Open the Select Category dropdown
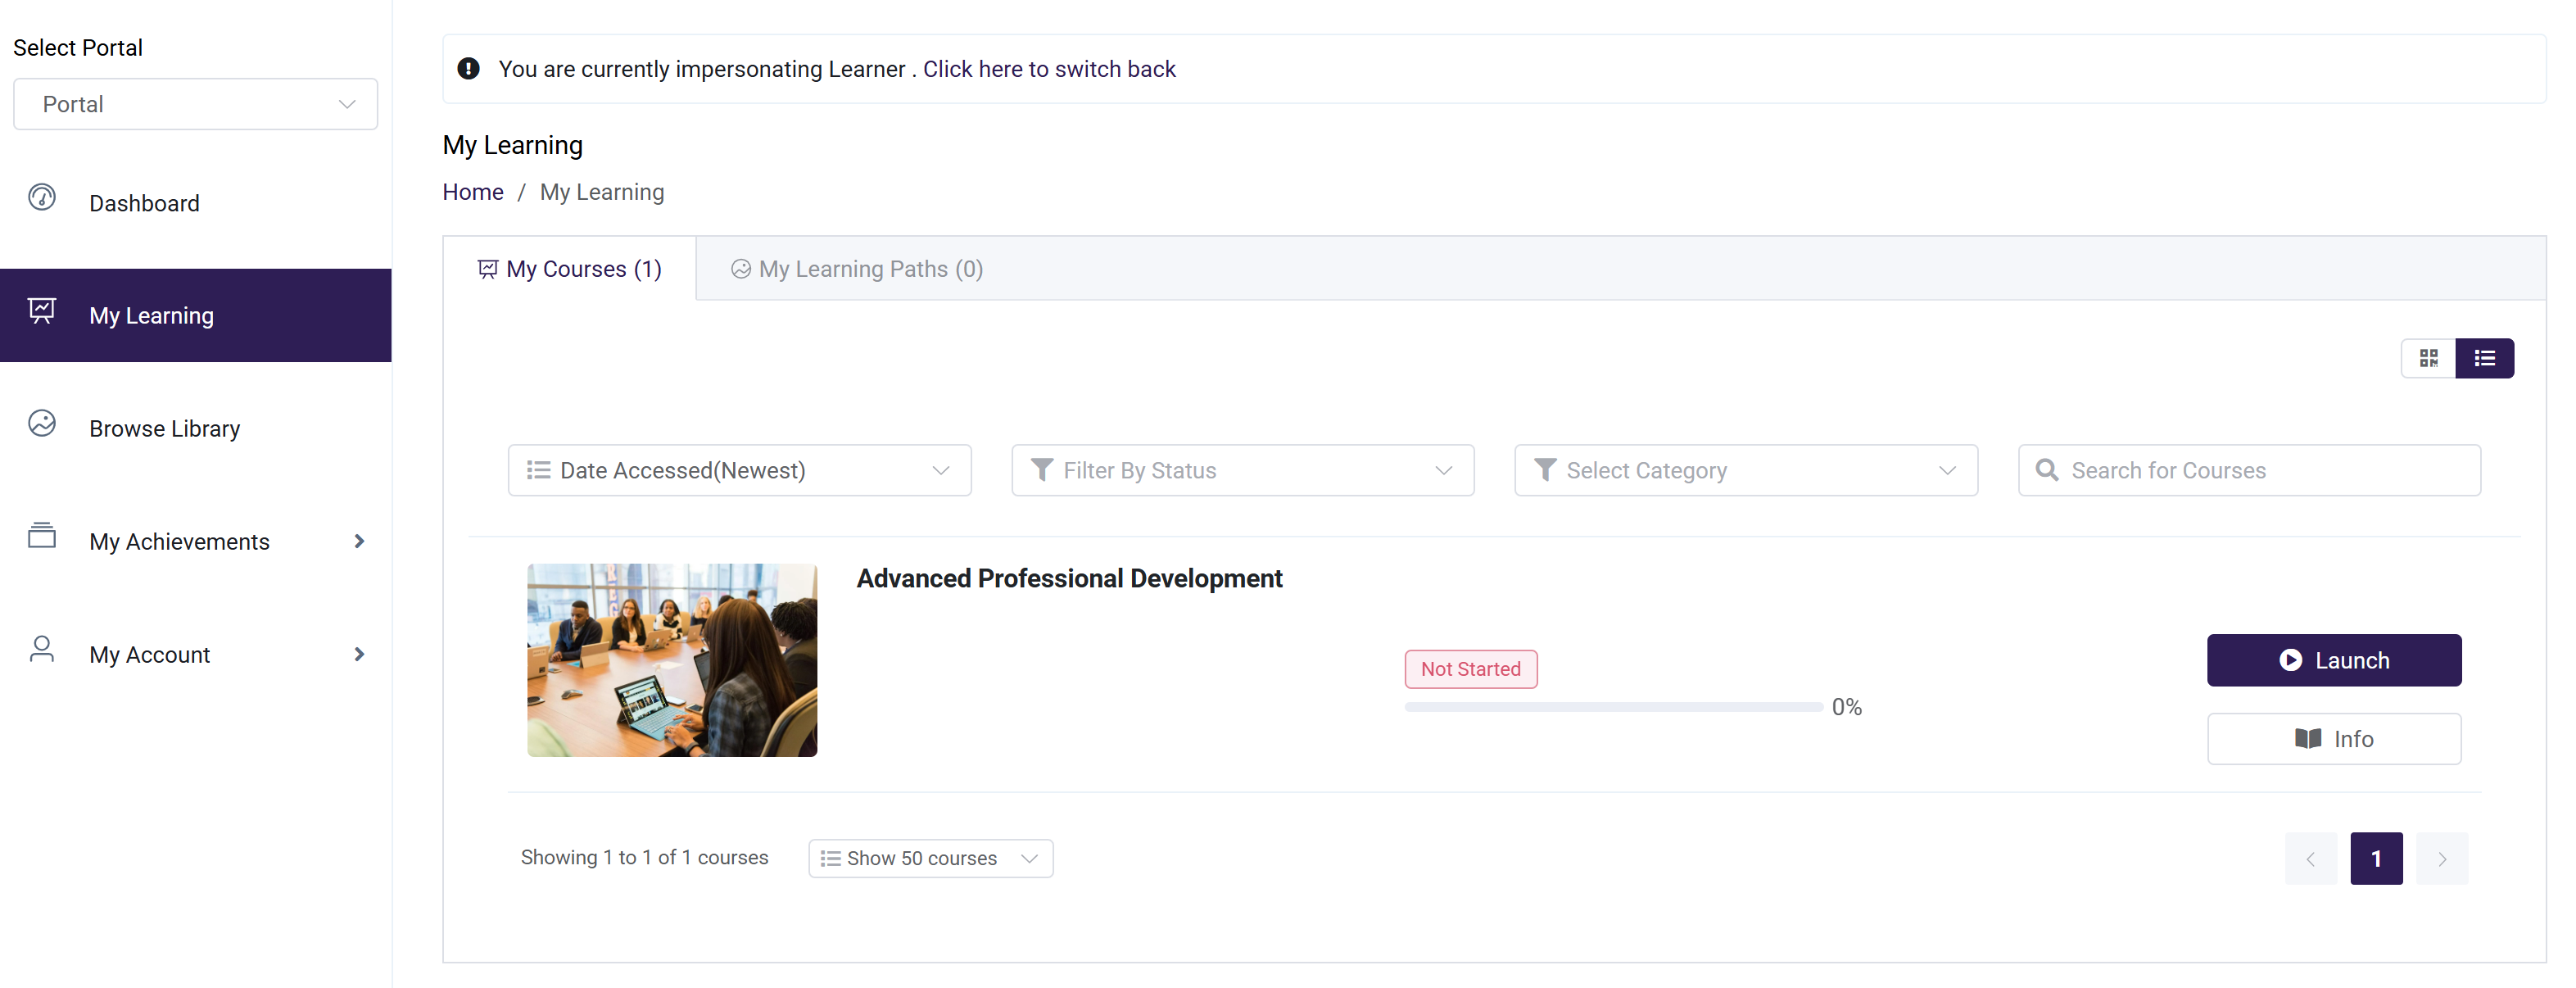2576x988 pixels. pos(1745,470)
